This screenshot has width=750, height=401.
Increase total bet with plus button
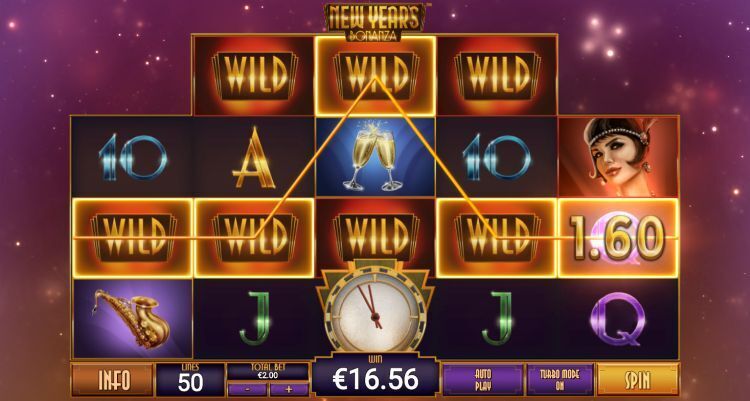click(x=288, y=389)
